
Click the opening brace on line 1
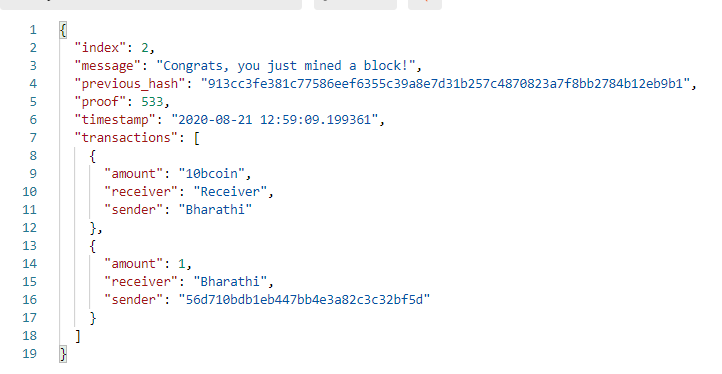pyautogui.click(x=63, y=30)
